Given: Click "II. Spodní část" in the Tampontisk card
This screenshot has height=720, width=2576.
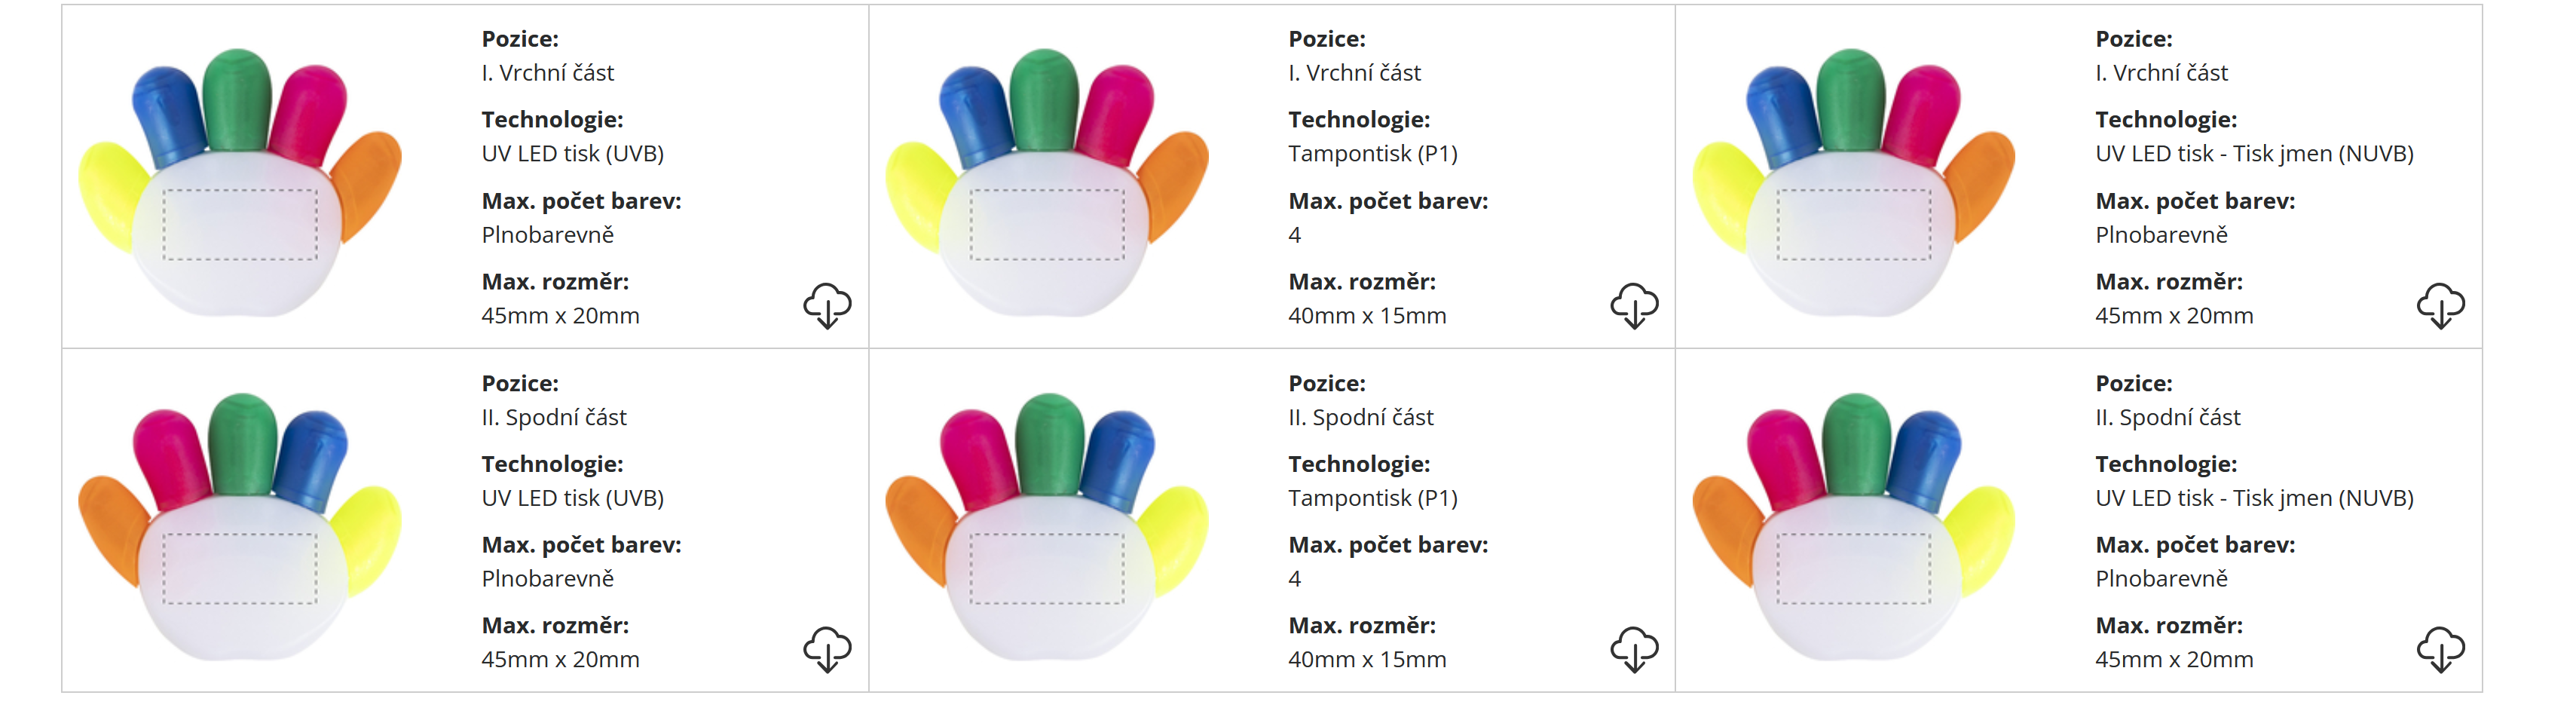Looking at the screenshot, I should click(1360, 418).
